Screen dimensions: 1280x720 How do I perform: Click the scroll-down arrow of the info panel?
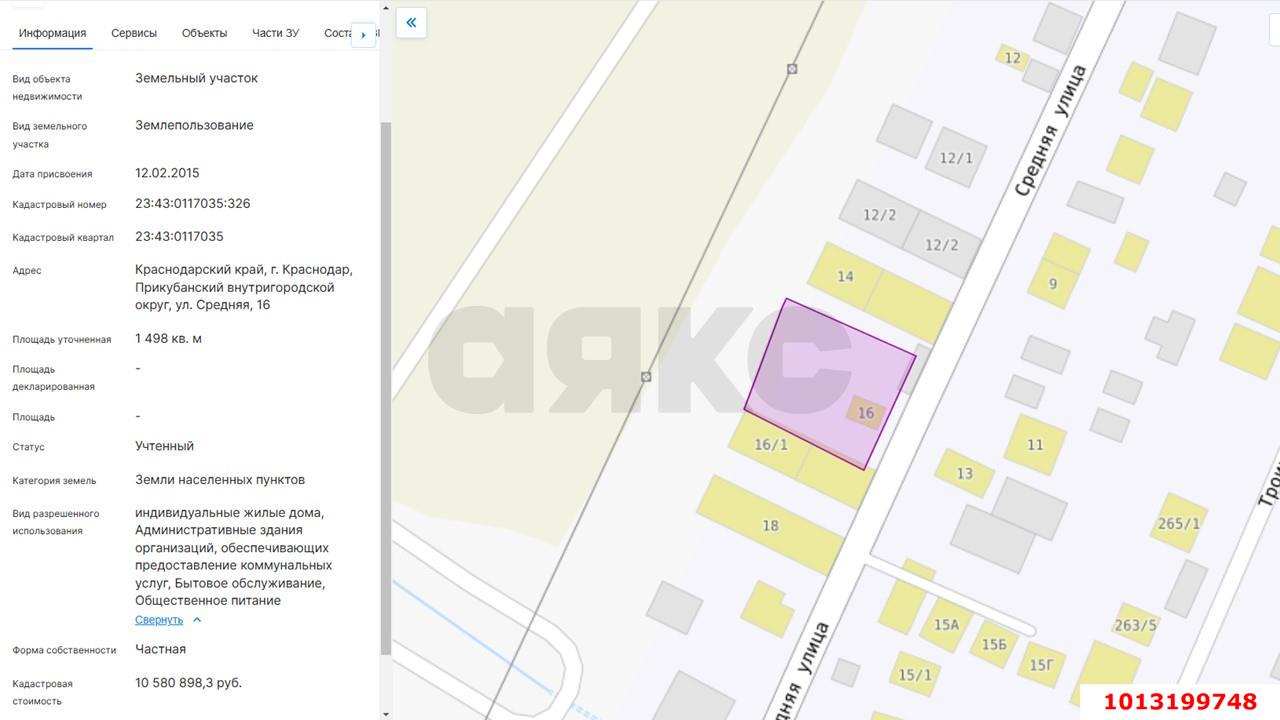(386, 713)
